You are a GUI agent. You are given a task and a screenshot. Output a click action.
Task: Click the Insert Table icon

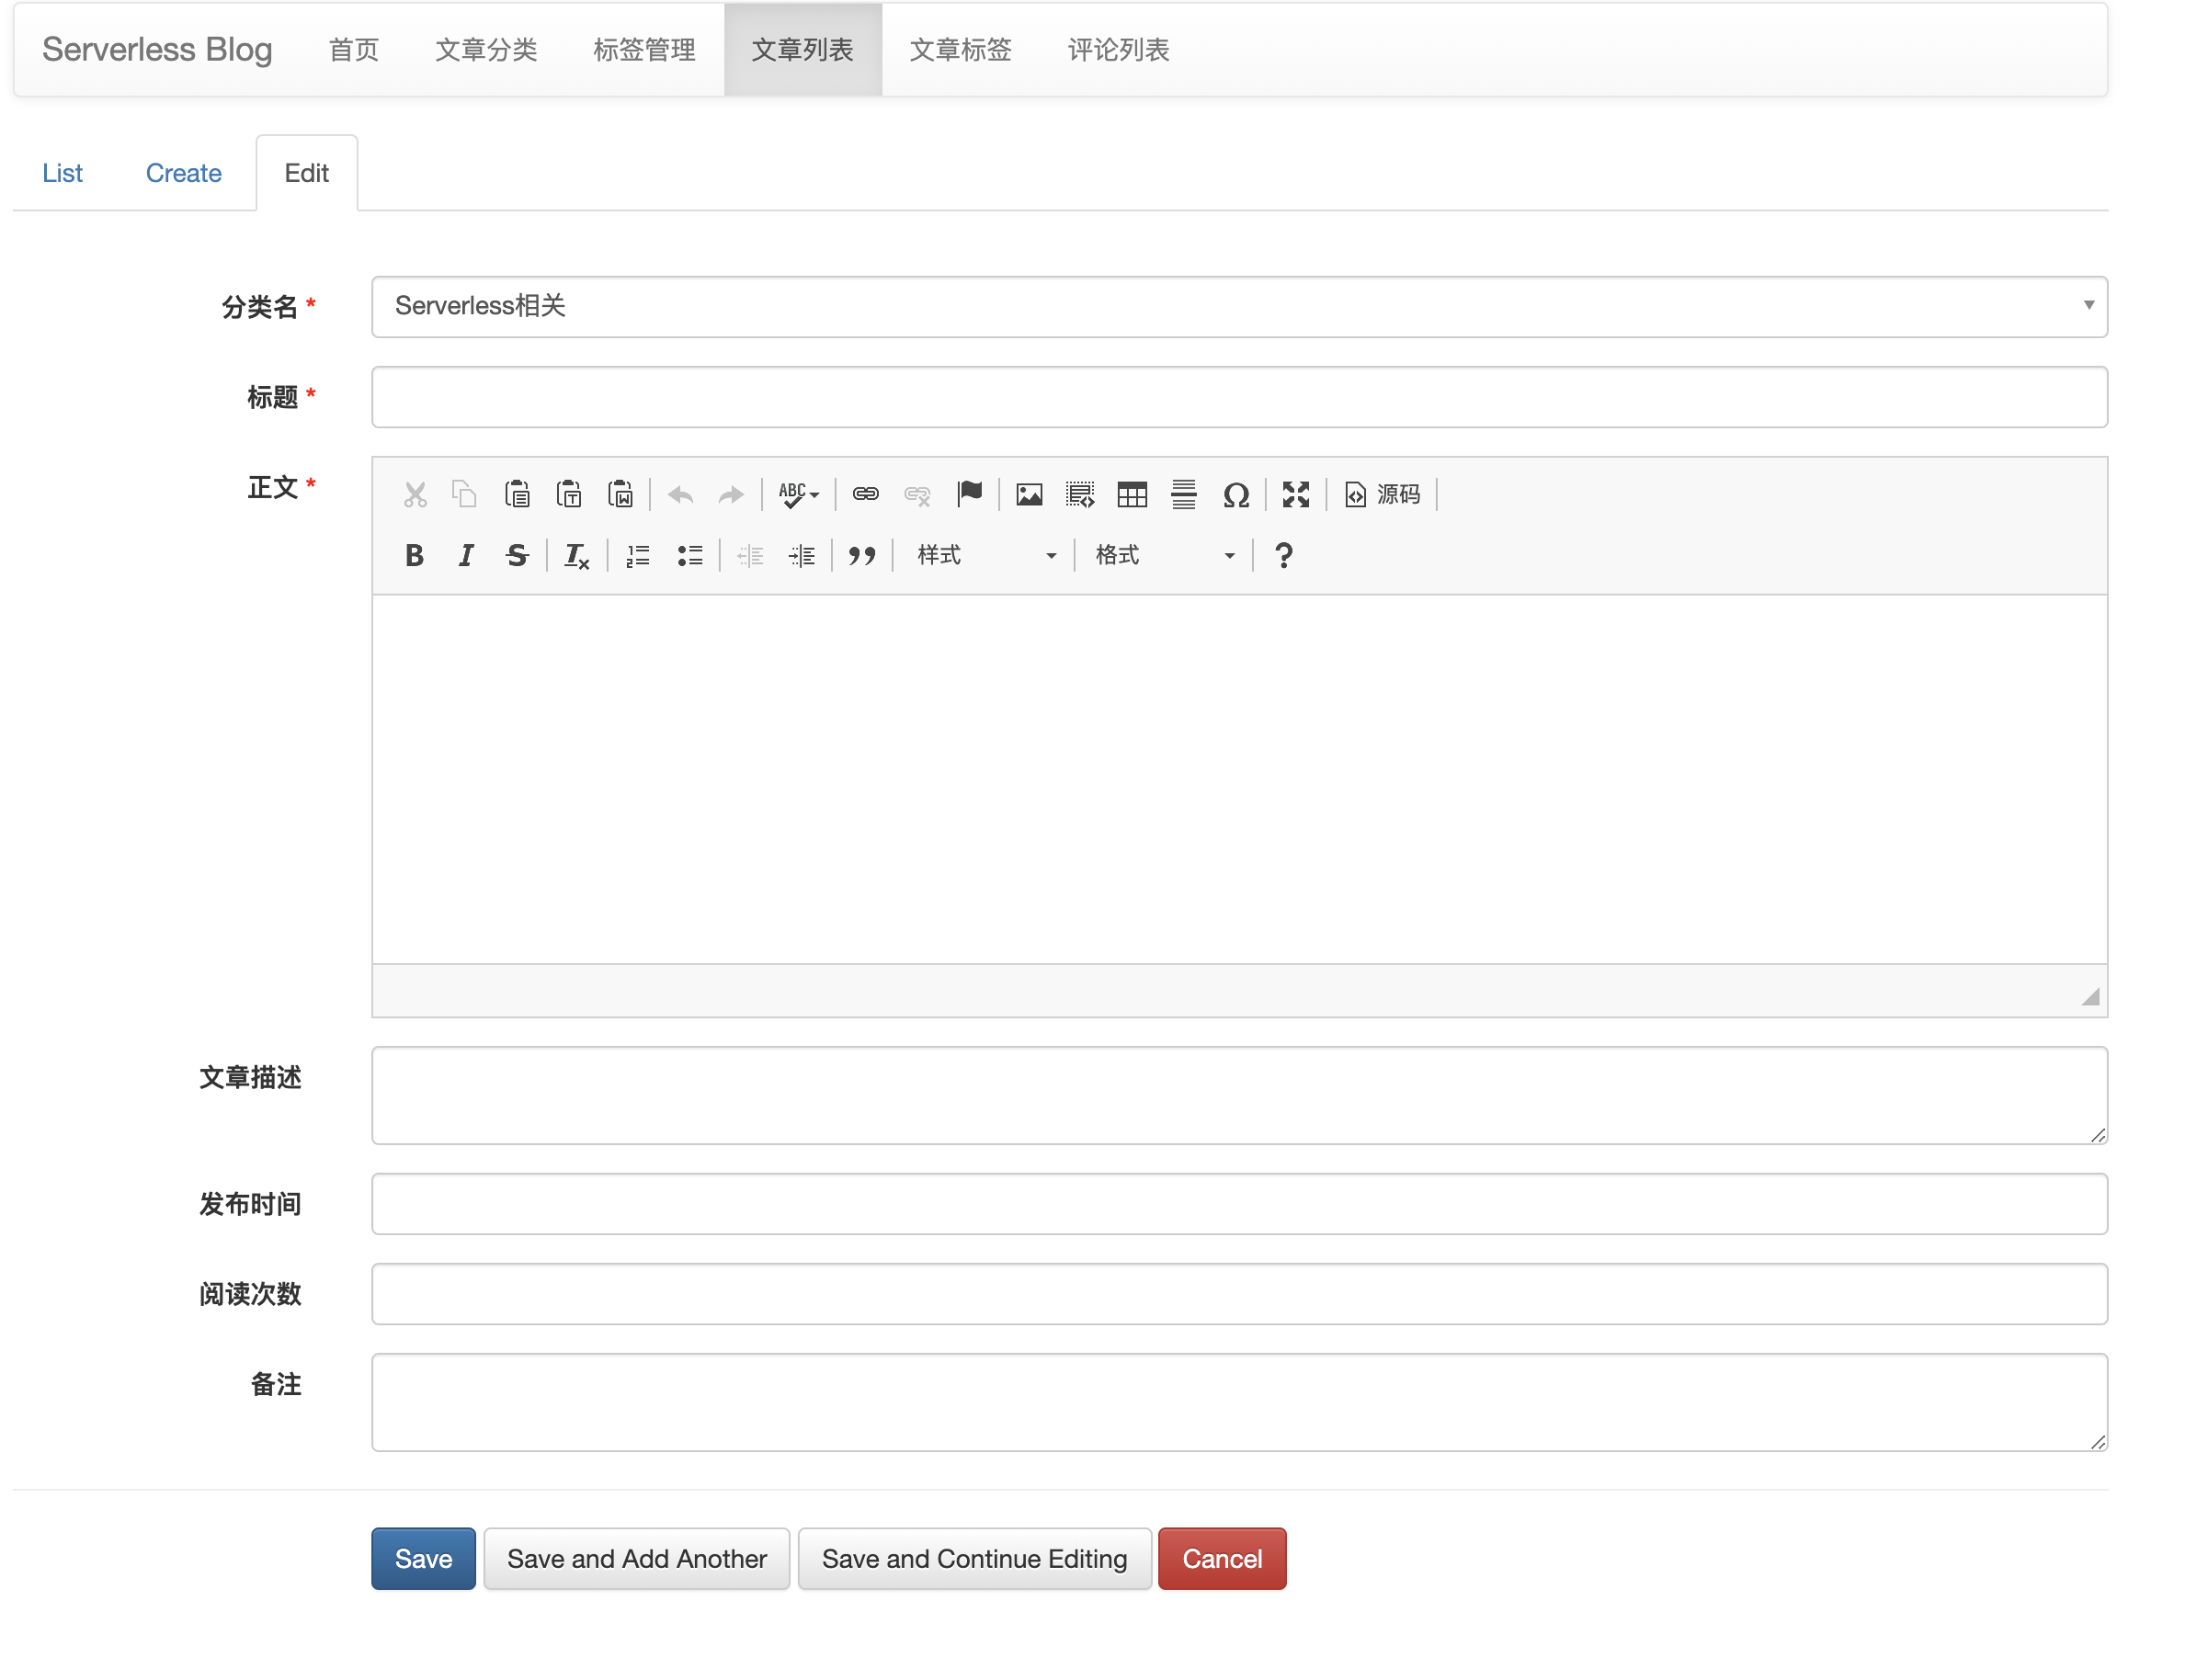pos(1132,494)
